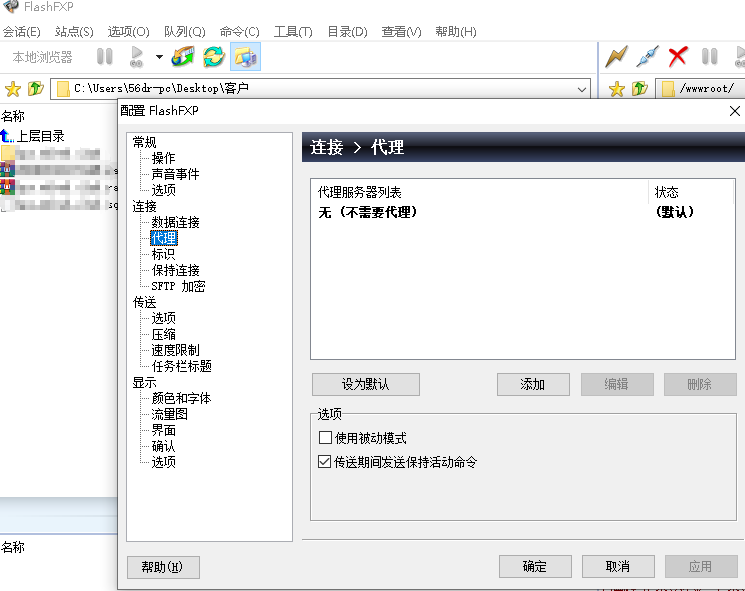This screenshot has height=591, width=745.
Task: Select 速度限制 in the settings tree
Action: point(175,350)
